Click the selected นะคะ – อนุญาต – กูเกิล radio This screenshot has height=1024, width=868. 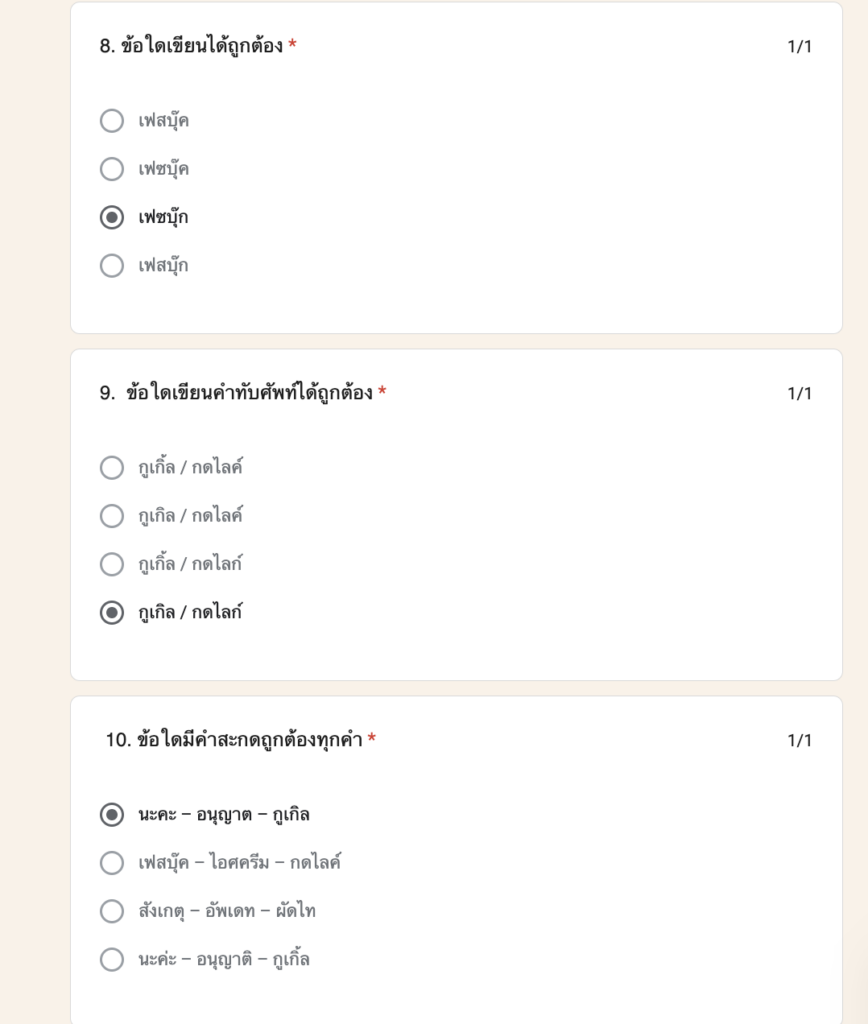tap(112, 815)
